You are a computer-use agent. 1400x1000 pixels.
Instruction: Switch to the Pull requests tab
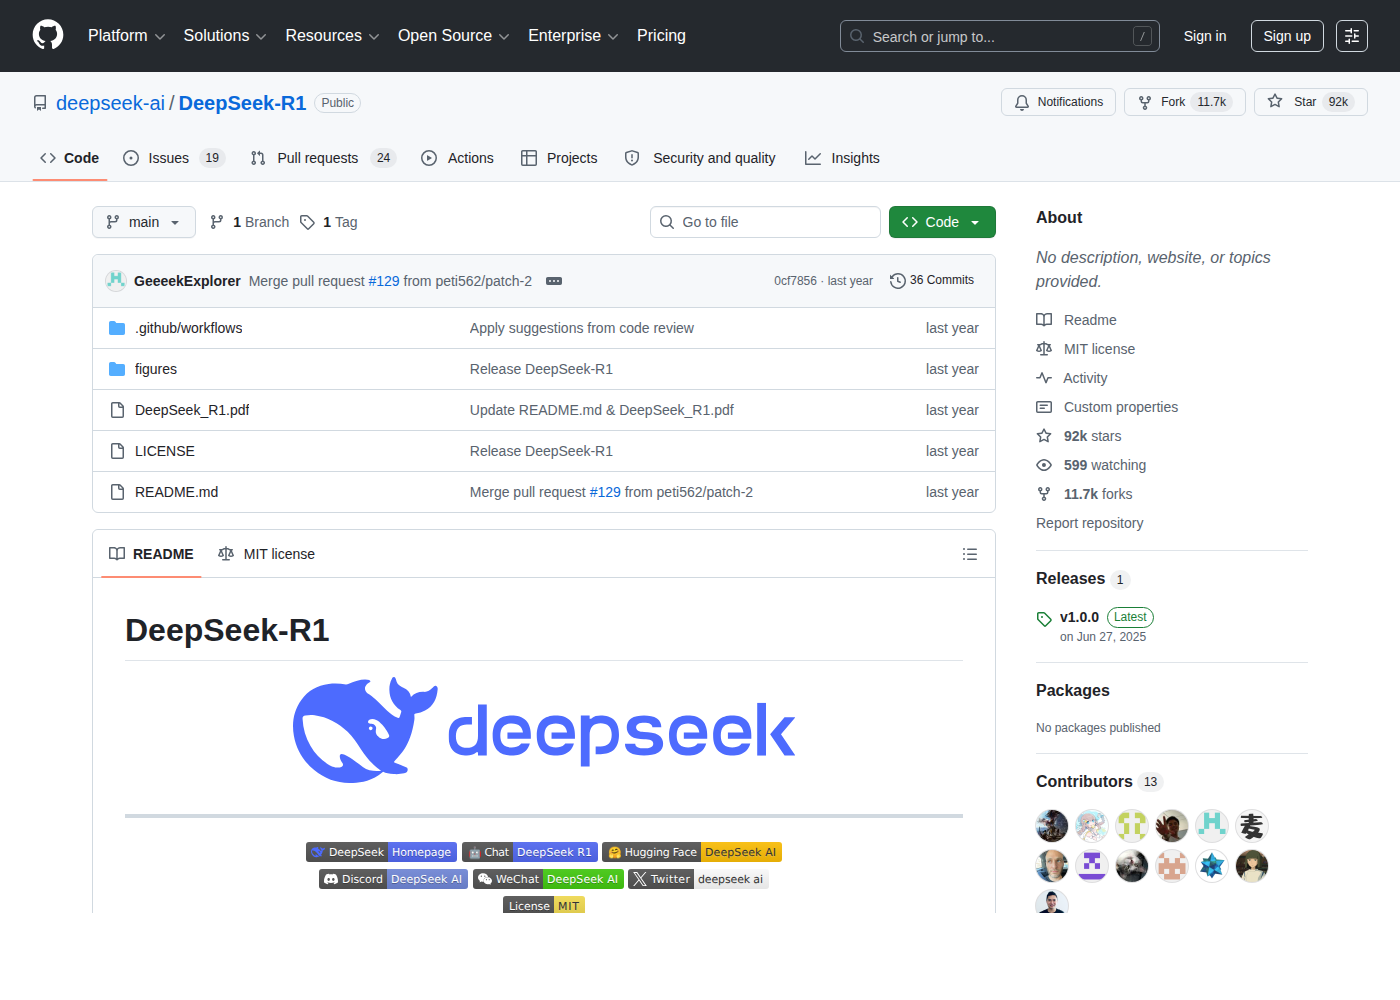click(x=323, y=158)
